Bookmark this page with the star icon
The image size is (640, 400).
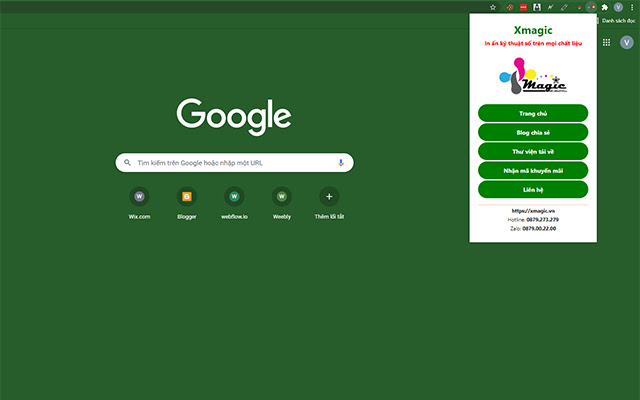coord(493,7)
